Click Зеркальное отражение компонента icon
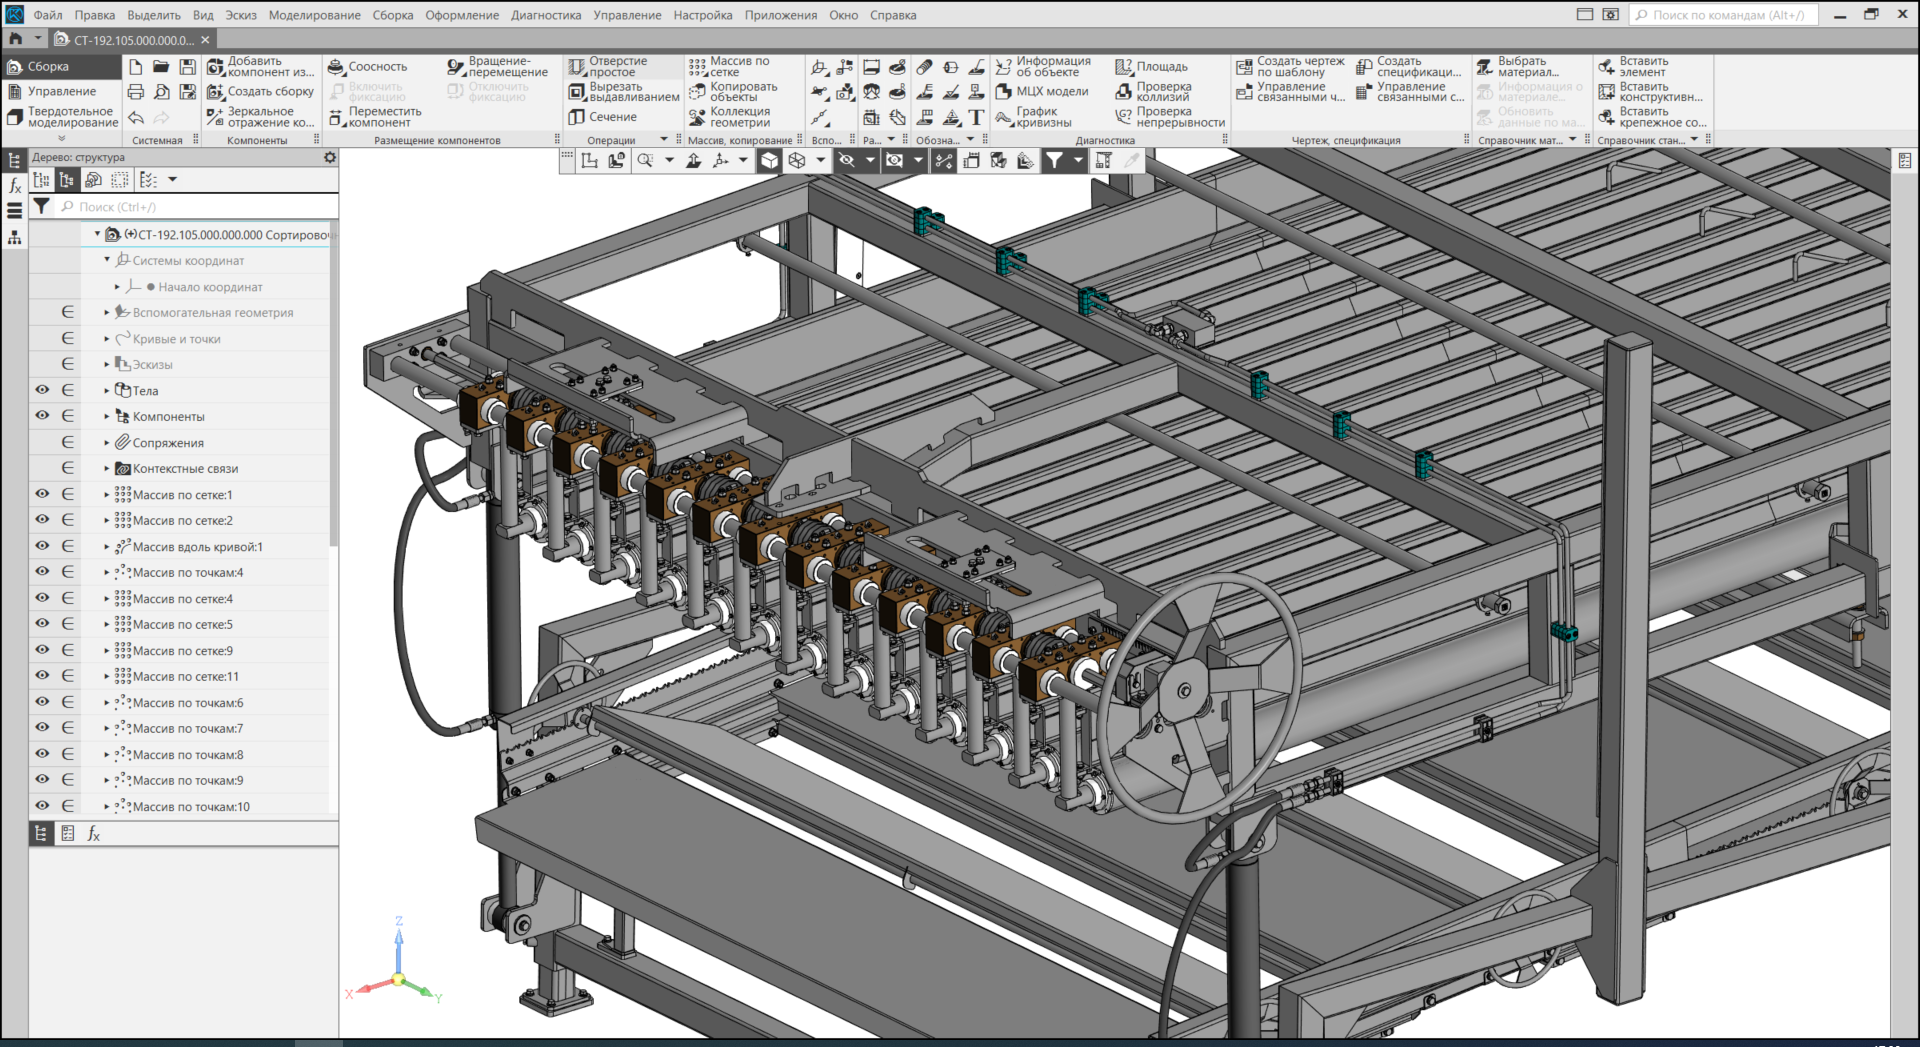 click(x=215, y=117)
